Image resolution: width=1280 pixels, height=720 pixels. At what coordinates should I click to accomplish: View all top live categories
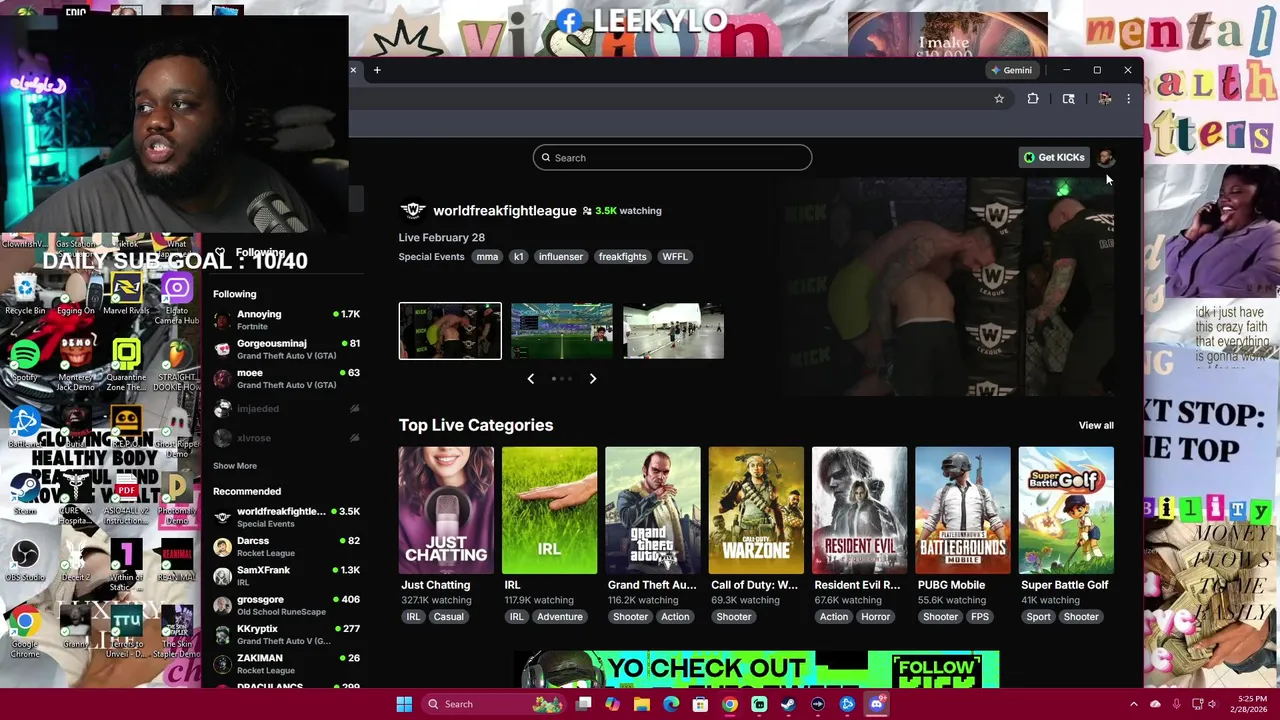point(1096,426)
